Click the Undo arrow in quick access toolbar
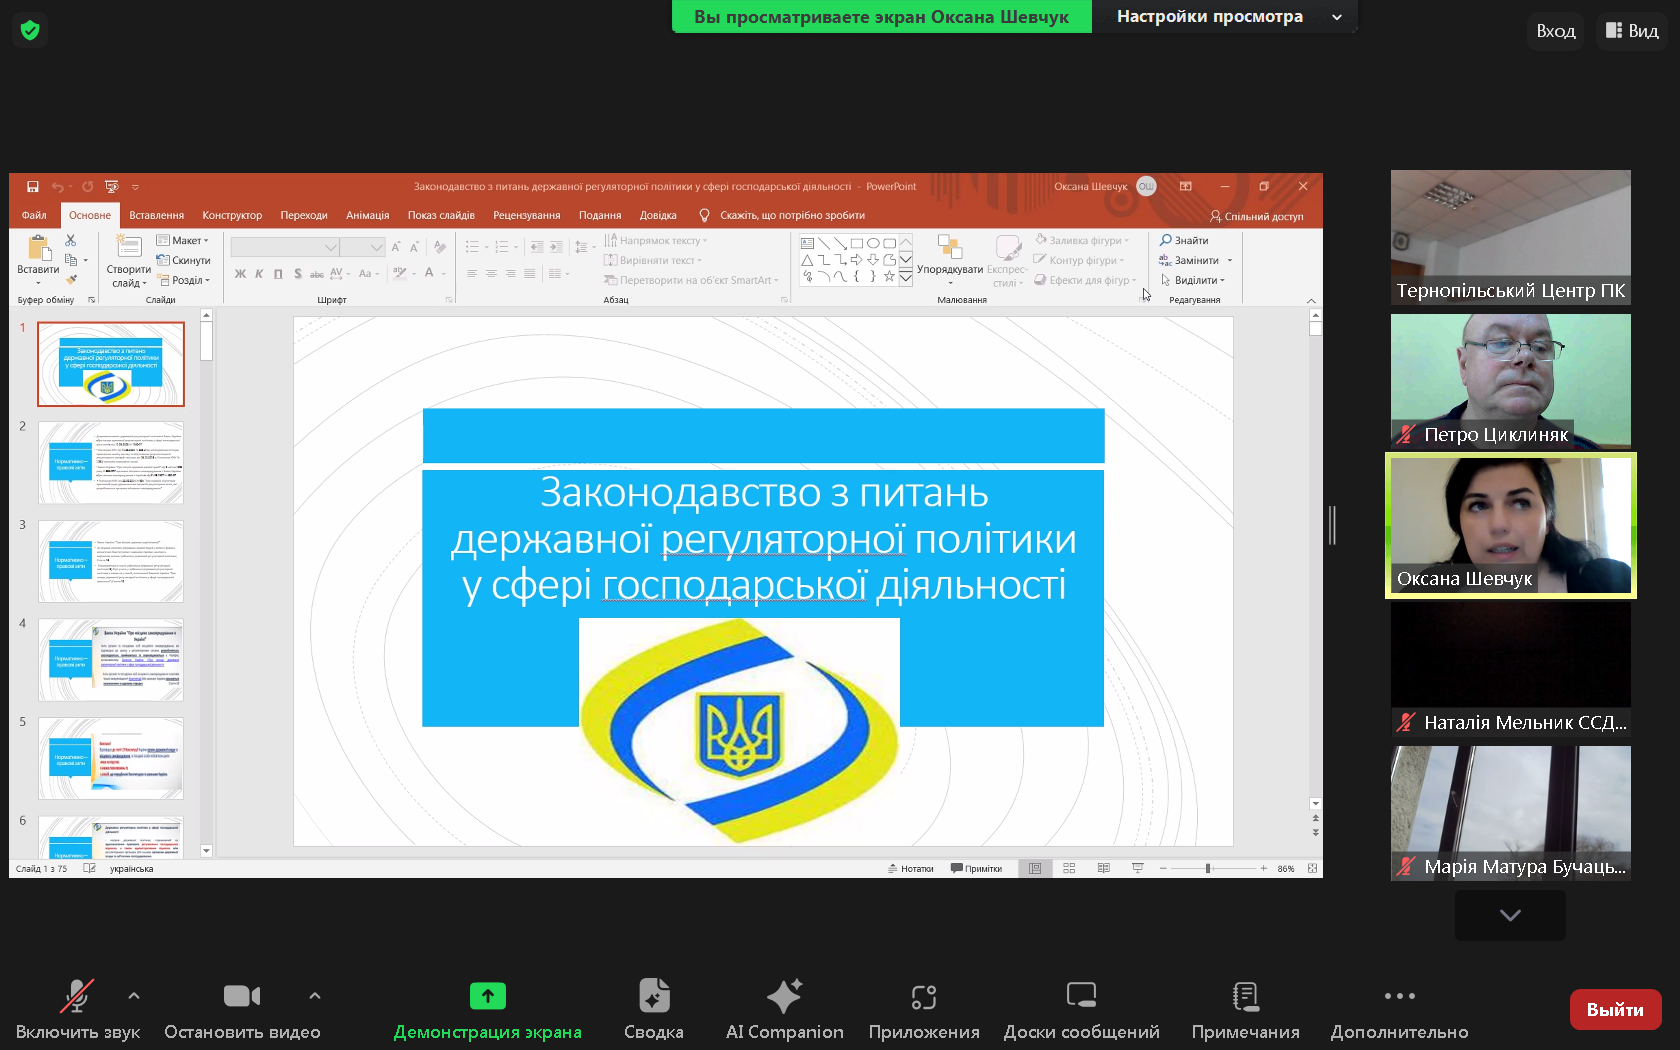This screenshot has height=1050, width=1680. pyautogui.click(x=57, y=187)
